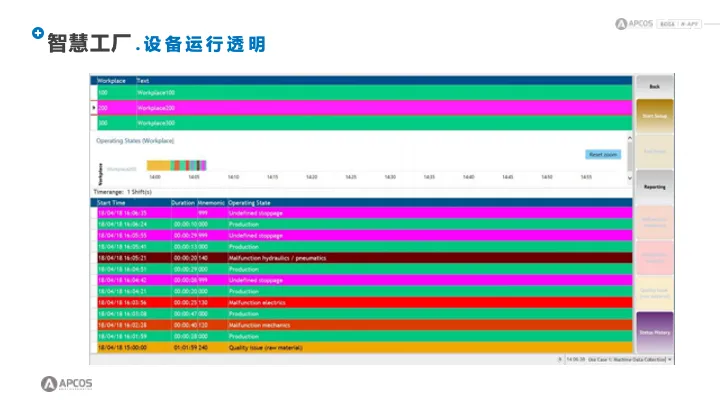The width and height of the screenshot is (720, 405).
Task: Click the Operating State column header
Action: (249, 202)
